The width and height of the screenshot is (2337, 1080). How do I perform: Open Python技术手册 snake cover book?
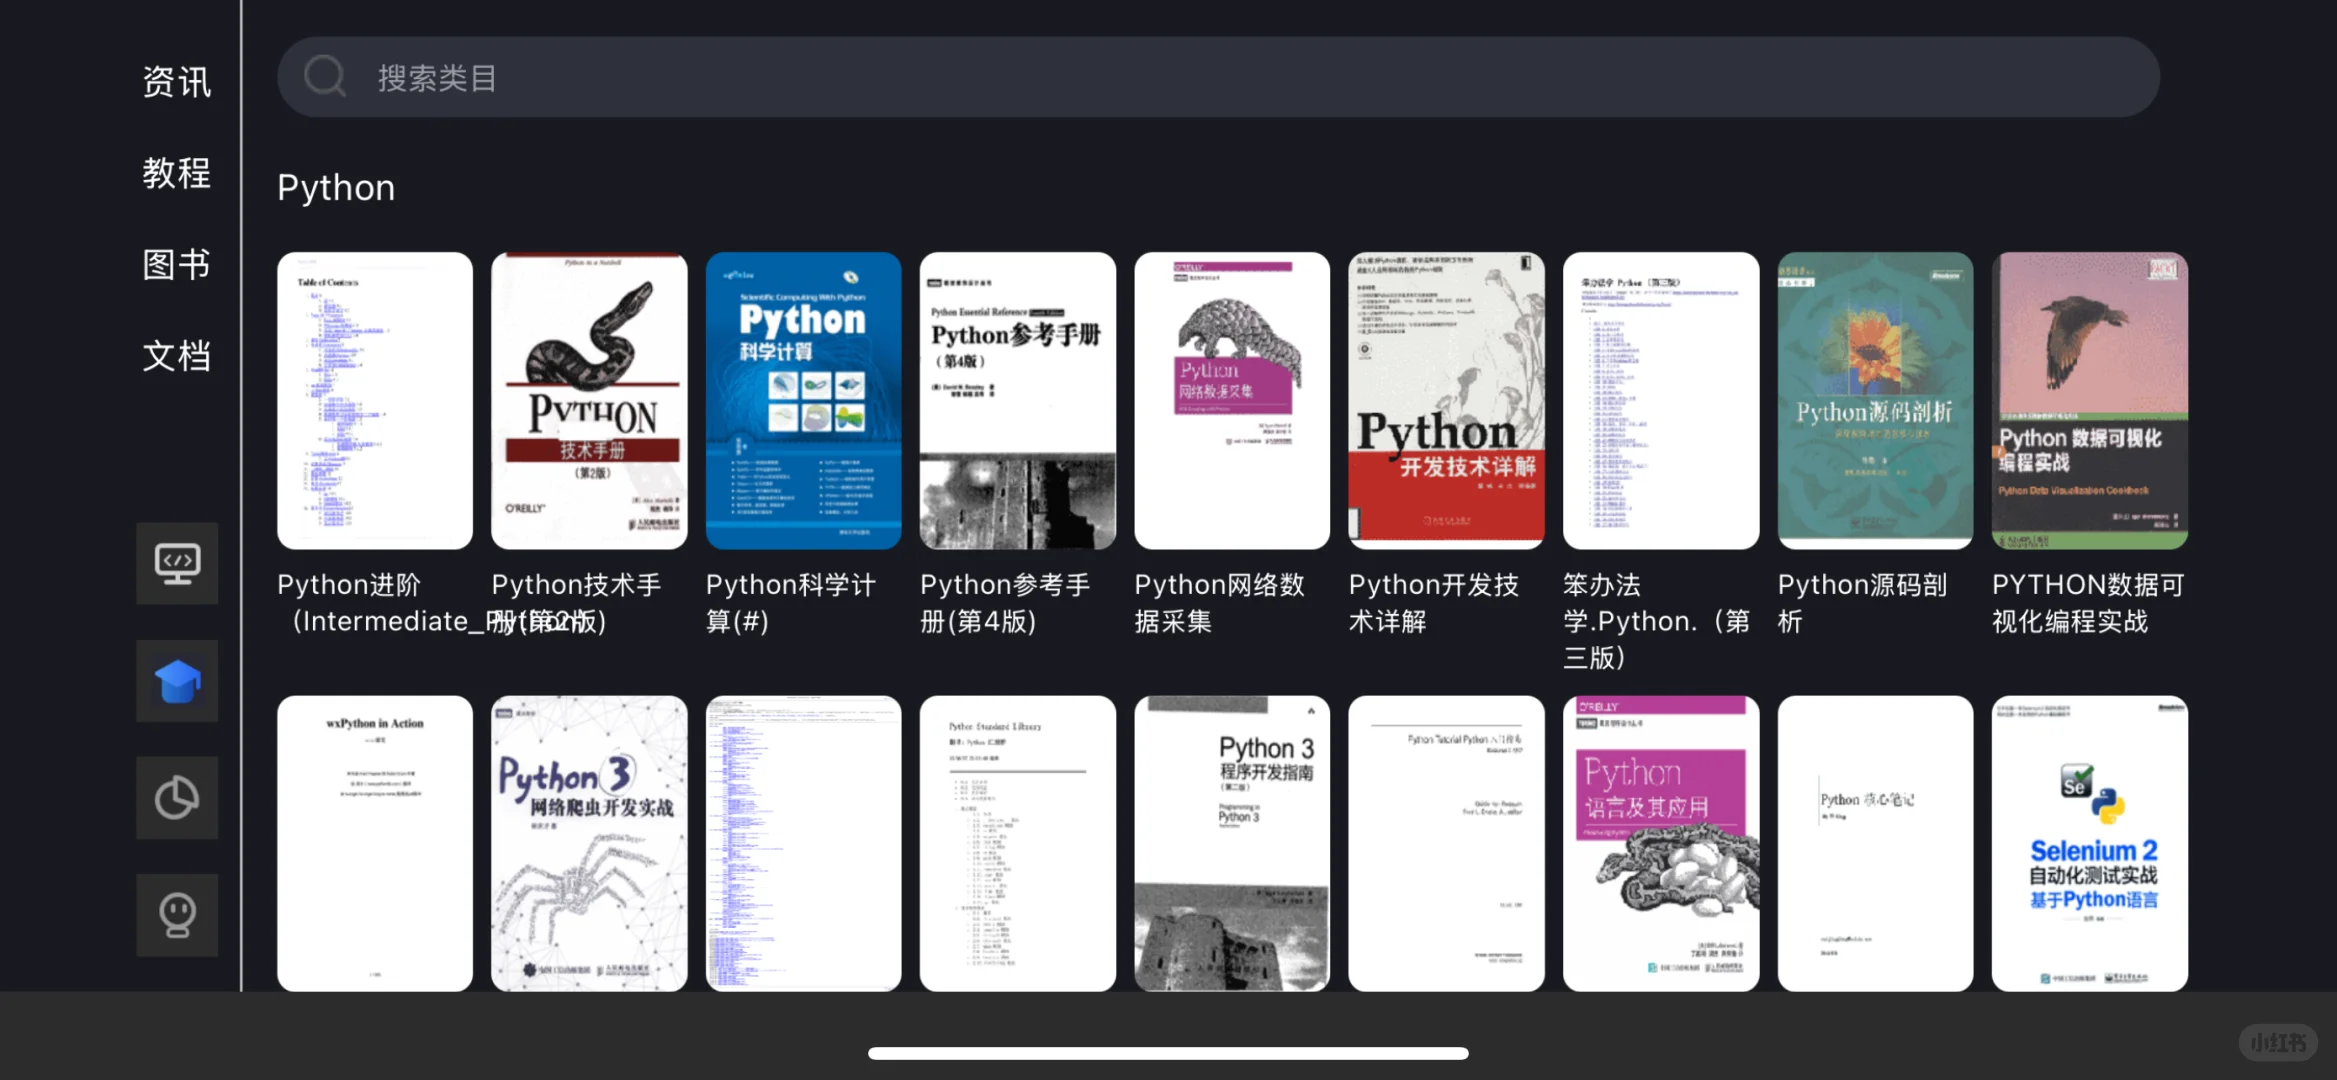click(x=589, y=400)
